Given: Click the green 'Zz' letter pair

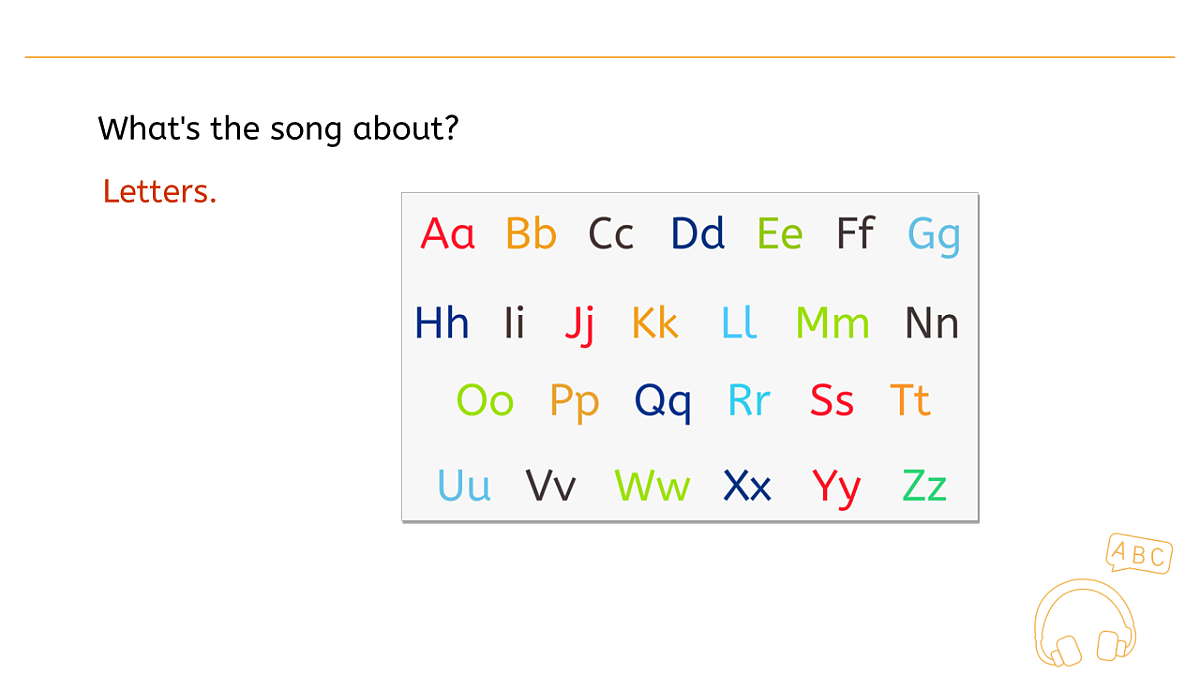Looking at the screenshot, I should [924, 487].
